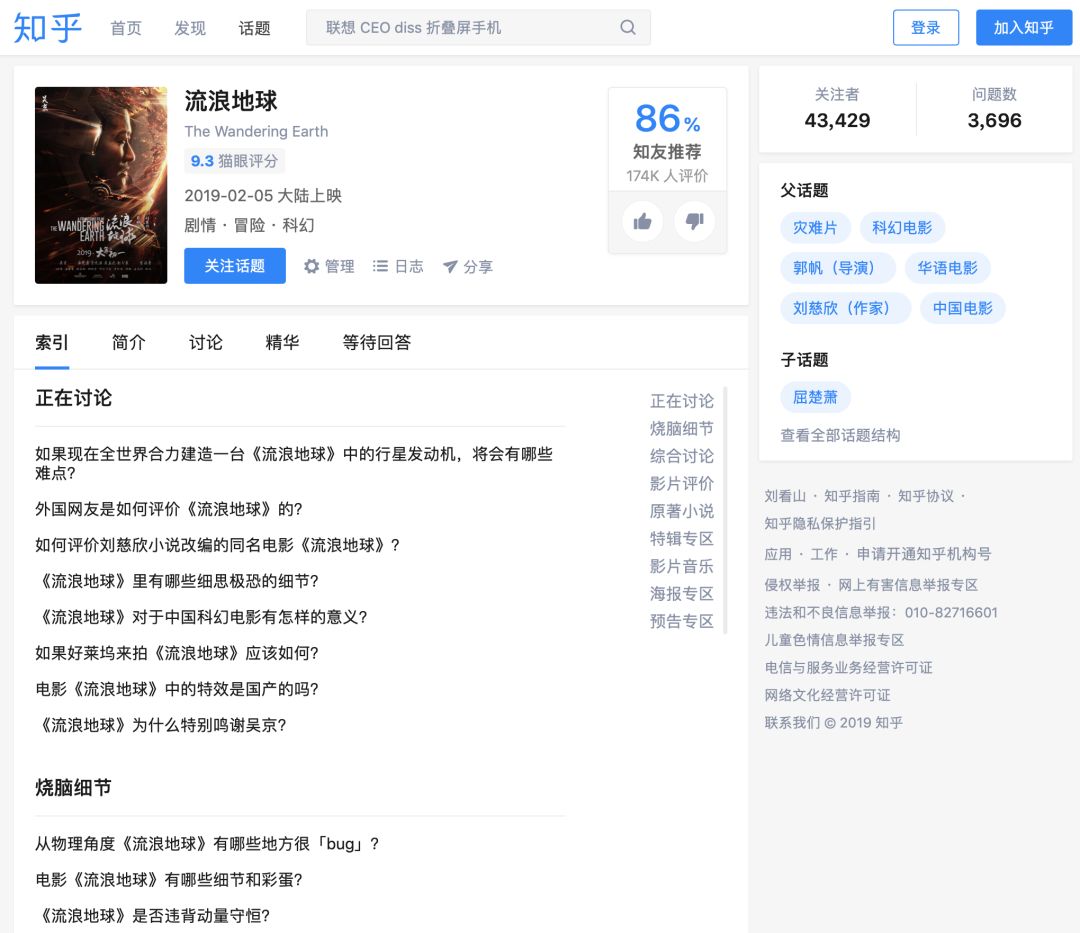
Task: Go to 话题 in top navigation
Action: point(254,28)
